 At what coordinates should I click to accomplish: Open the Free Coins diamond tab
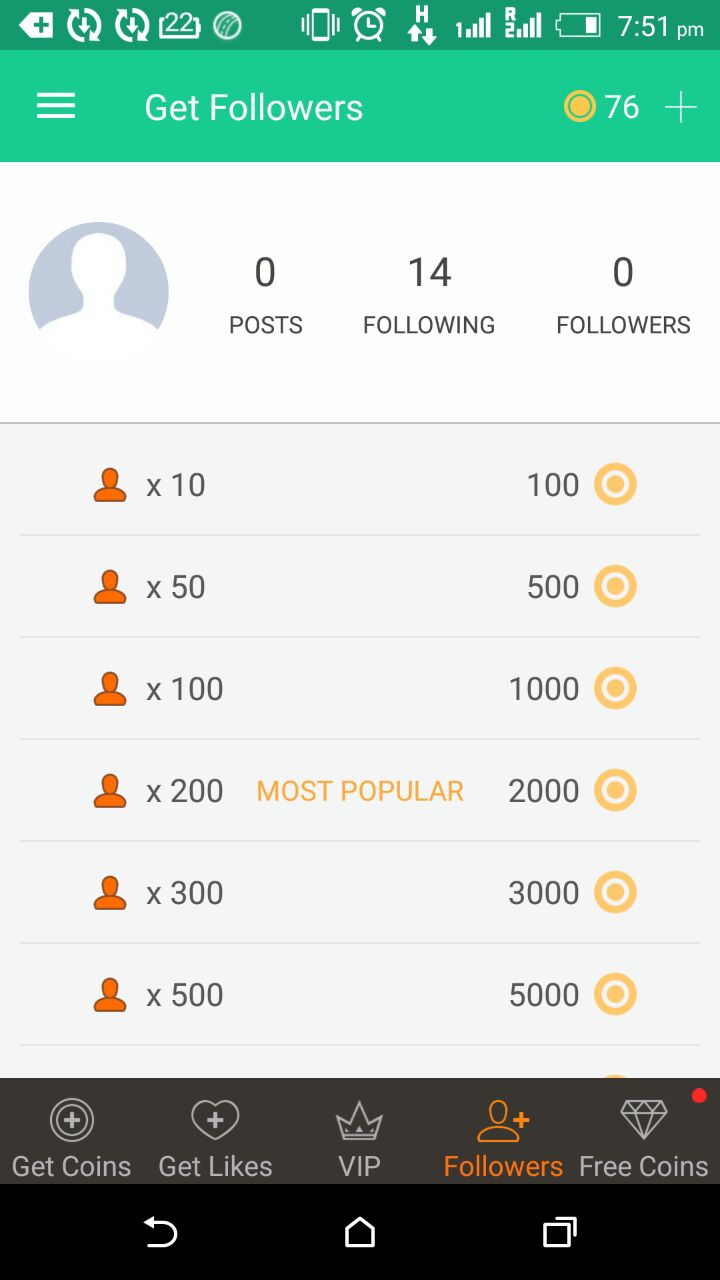click(x=644, y=1138)
